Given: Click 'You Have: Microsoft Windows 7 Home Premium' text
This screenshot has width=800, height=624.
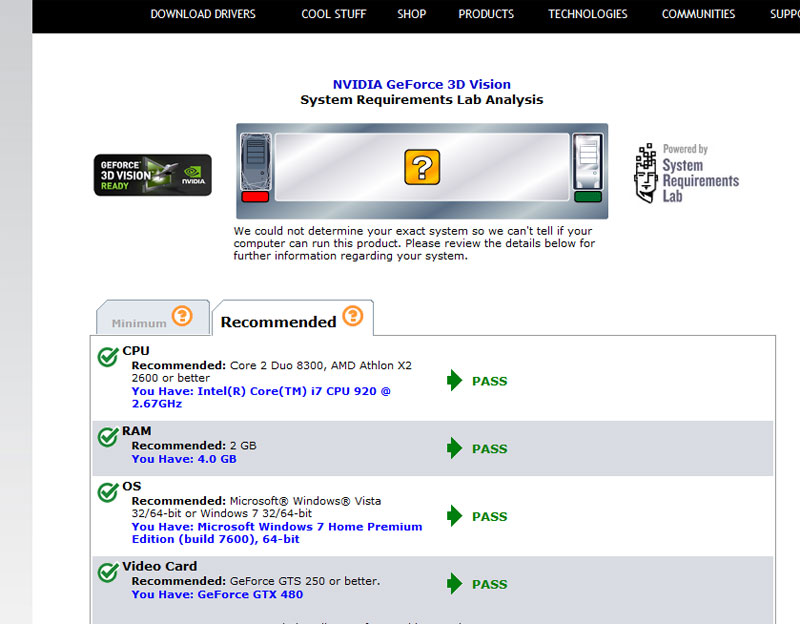Looking at the screenshot, I should pyautogui.click(x=277, y=533).
